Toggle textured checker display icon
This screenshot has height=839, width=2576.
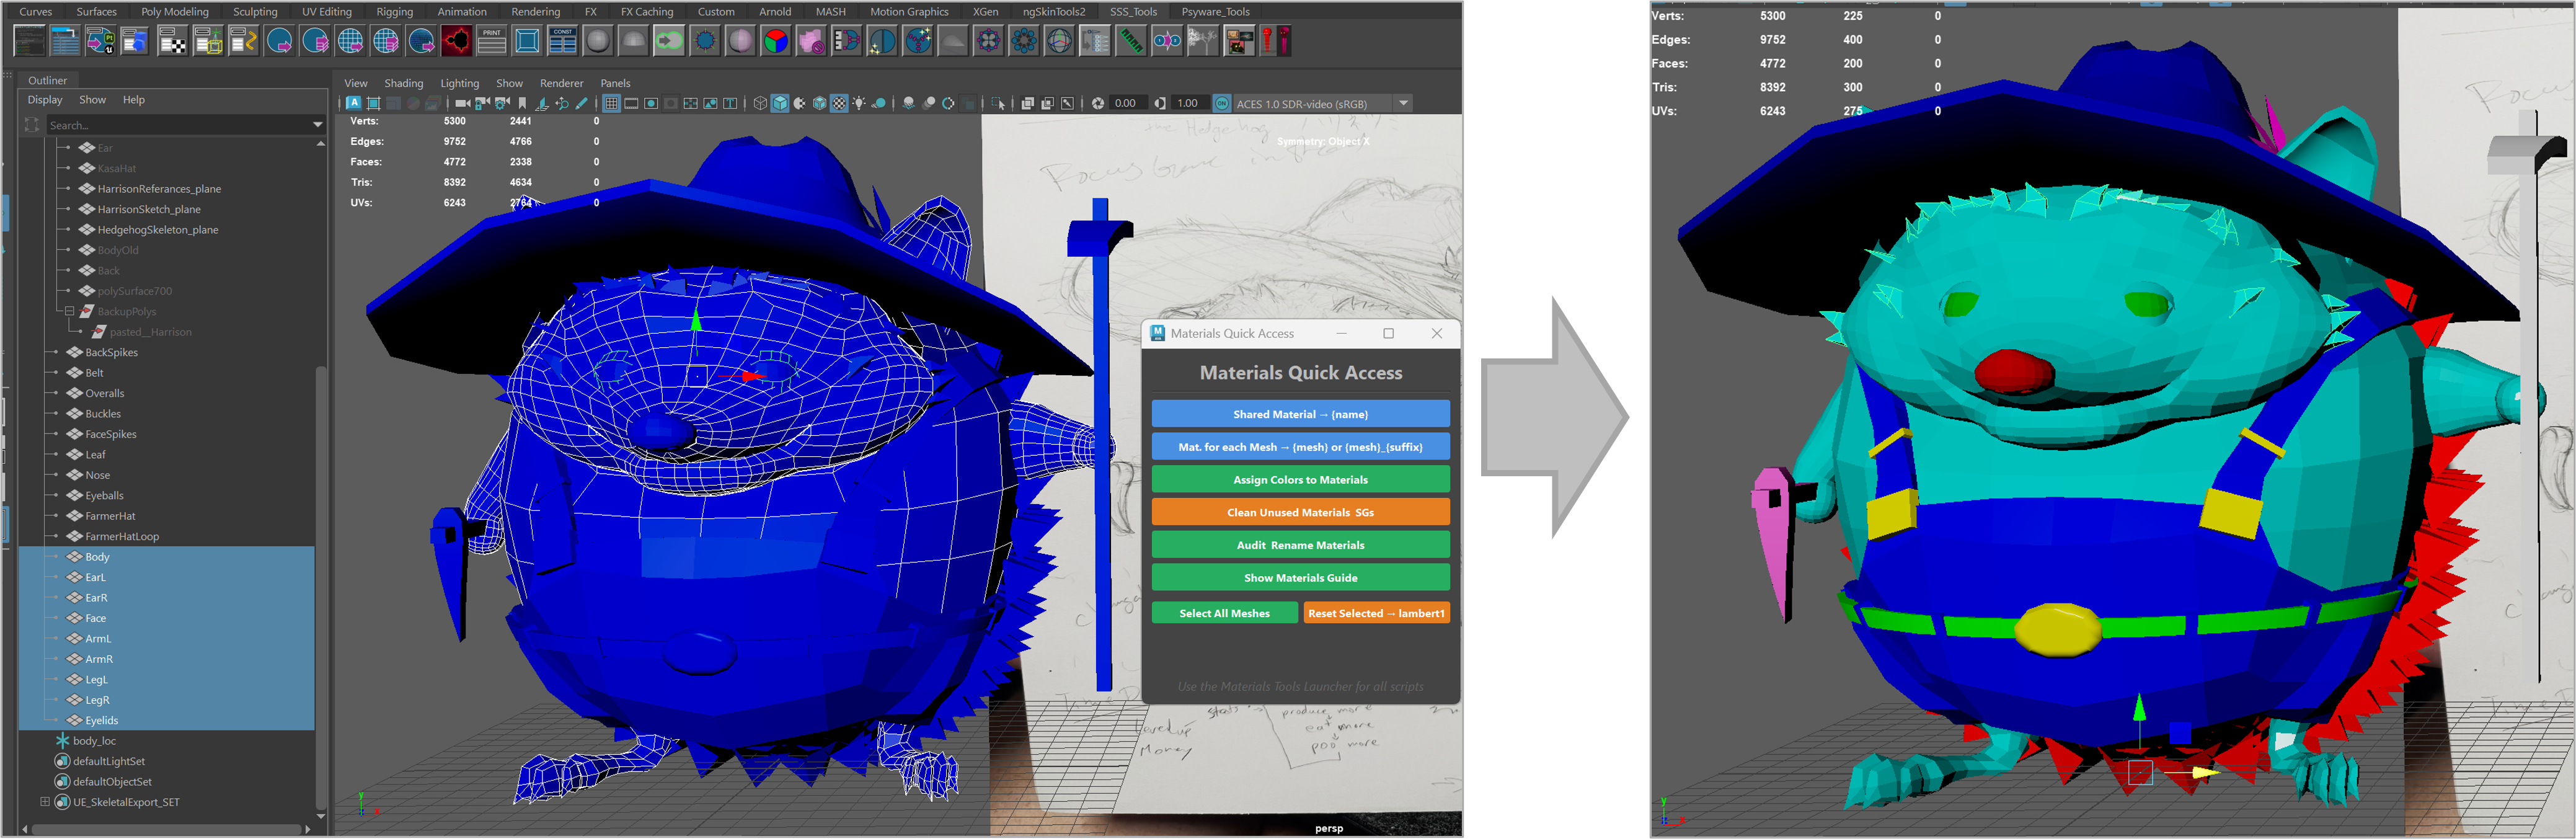(839, 103)
